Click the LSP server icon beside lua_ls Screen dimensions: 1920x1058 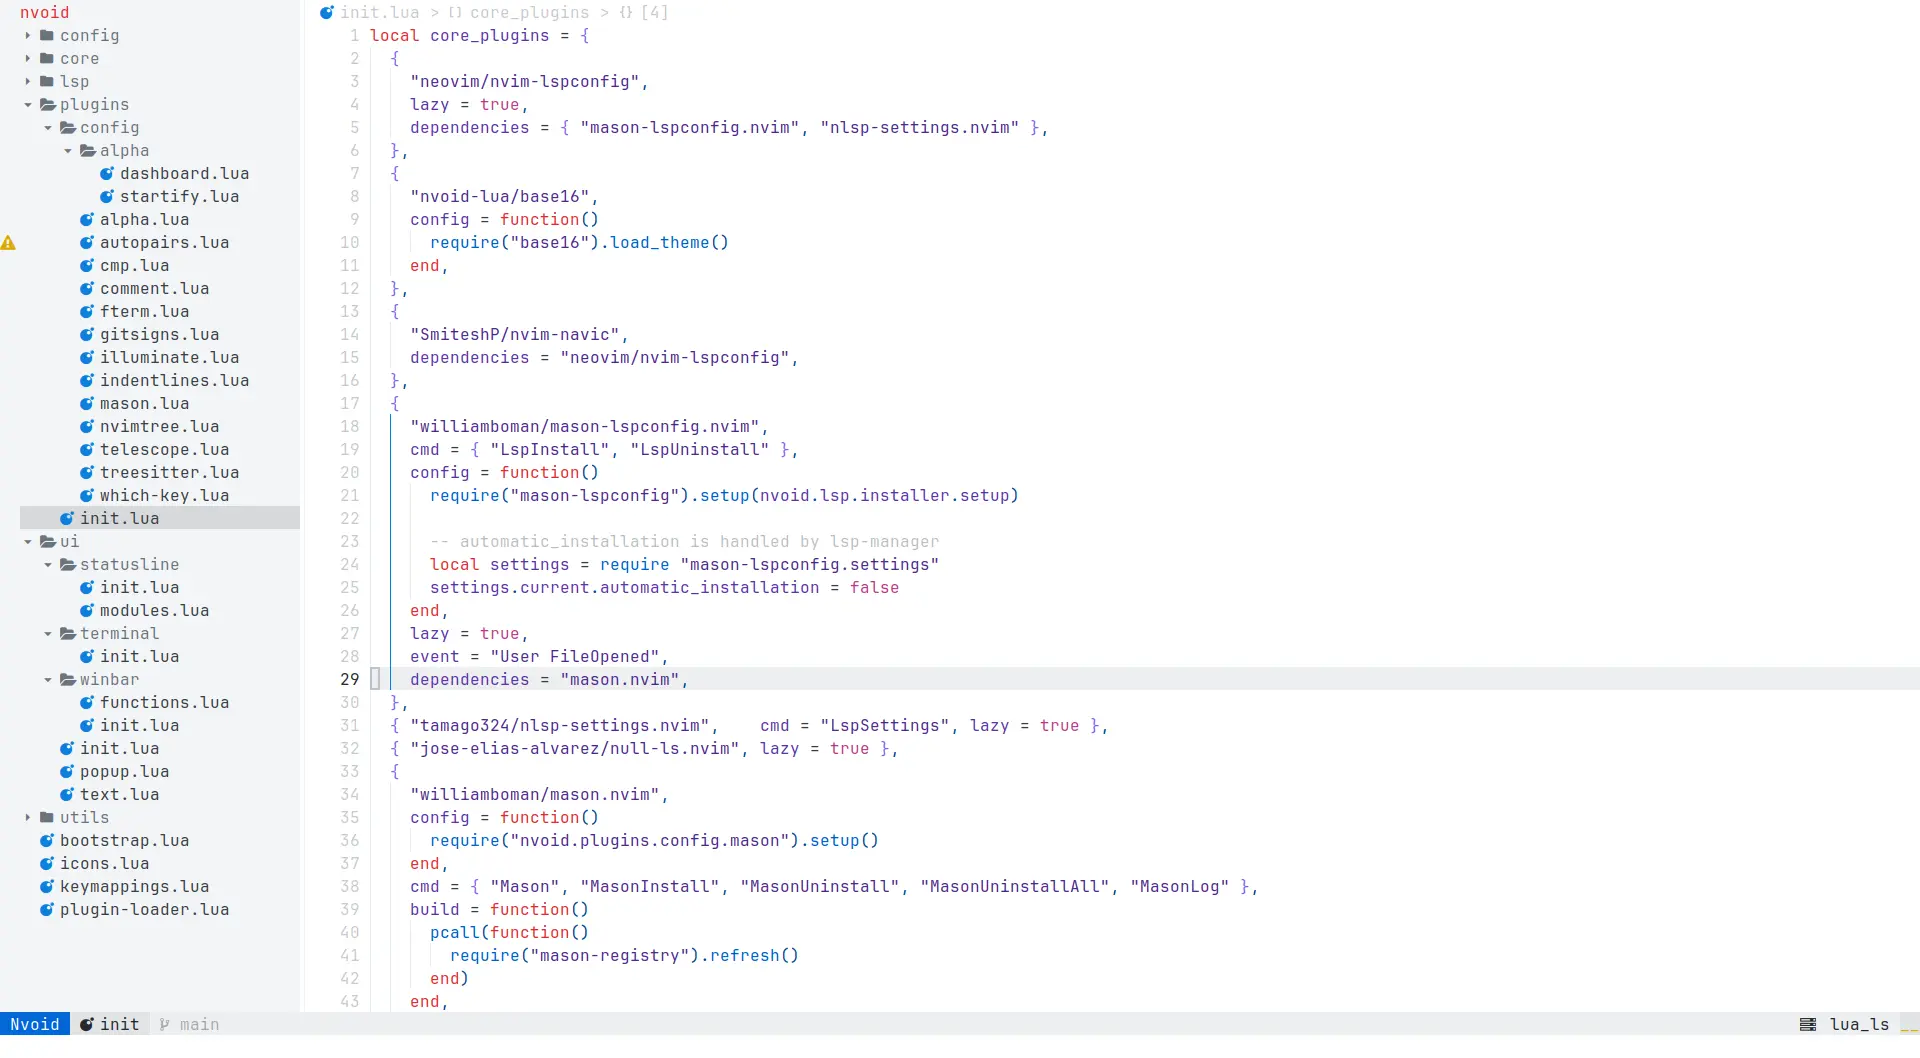coord(1808,1025)
